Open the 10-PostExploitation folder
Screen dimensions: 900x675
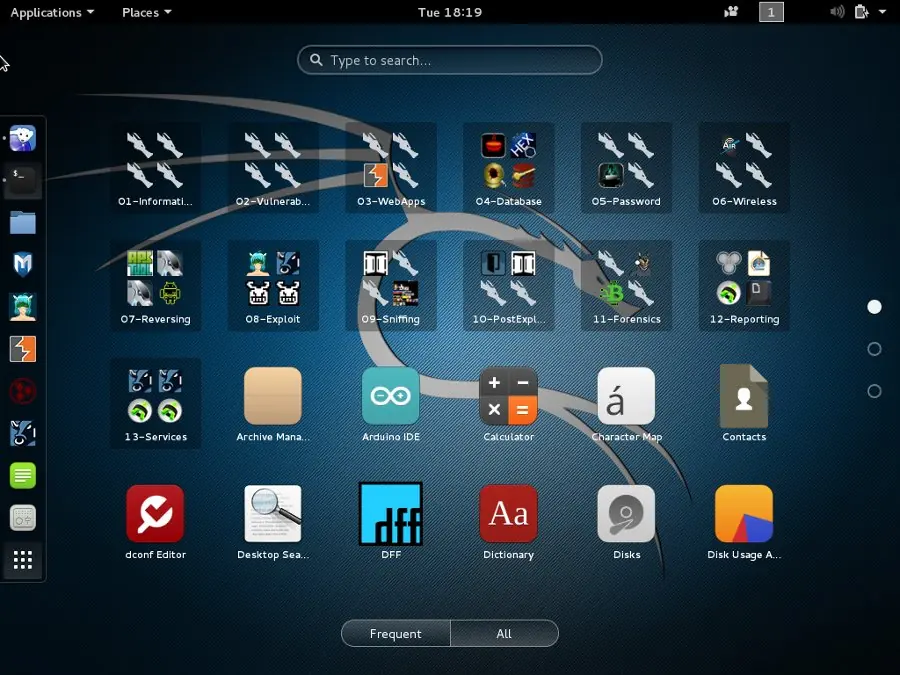(509, 285)
